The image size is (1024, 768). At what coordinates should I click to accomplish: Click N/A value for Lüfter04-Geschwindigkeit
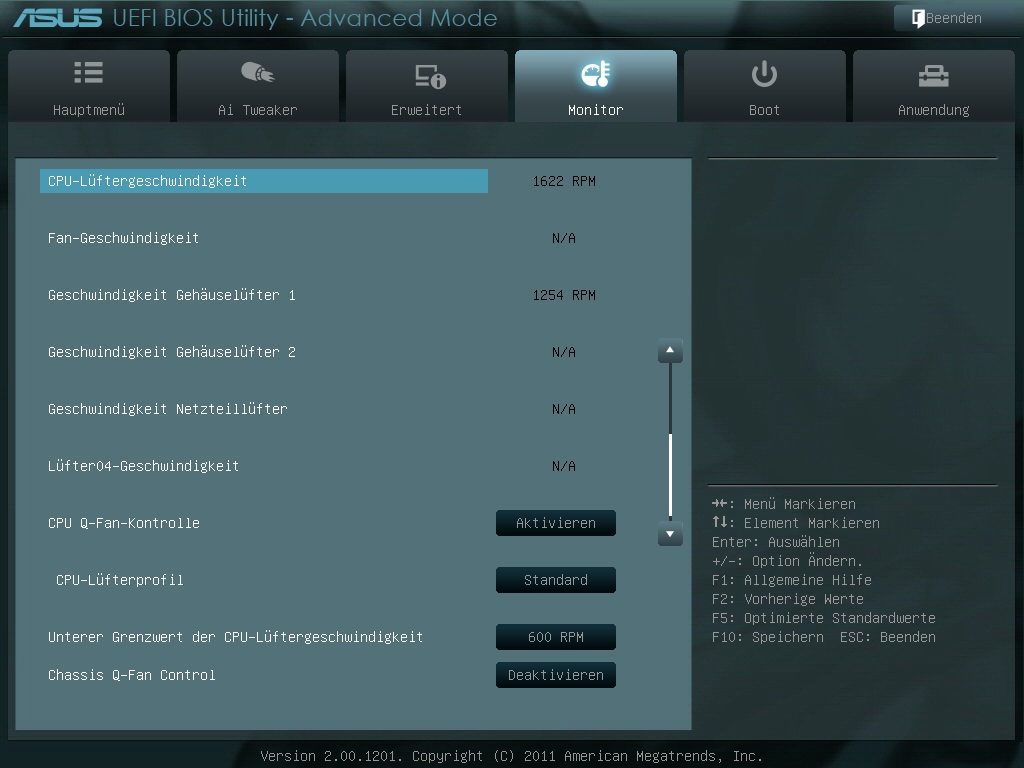click(564, 466)
